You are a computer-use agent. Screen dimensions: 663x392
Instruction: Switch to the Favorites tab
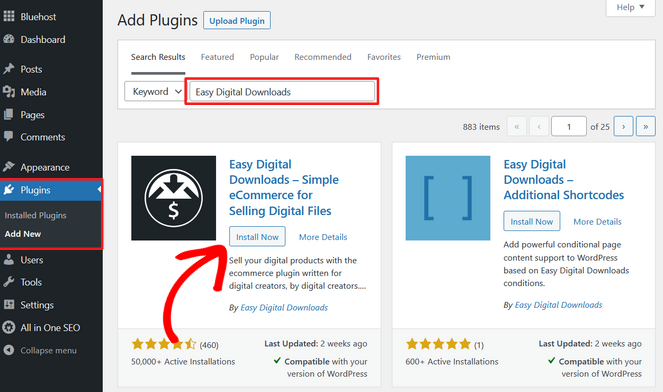(384, 57)
